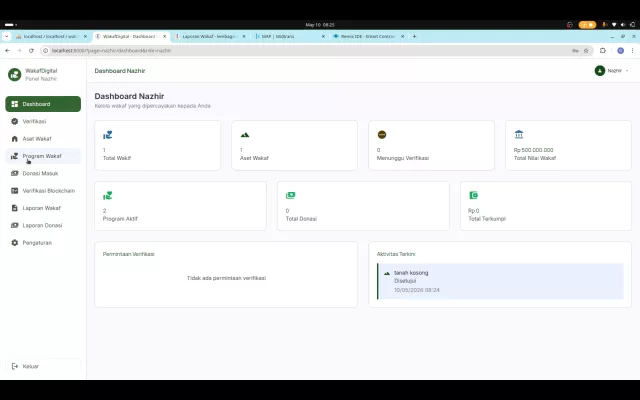The image size is (640, 400).
Task: Click the Total Wakif label
Action: (x=117, y=158)
